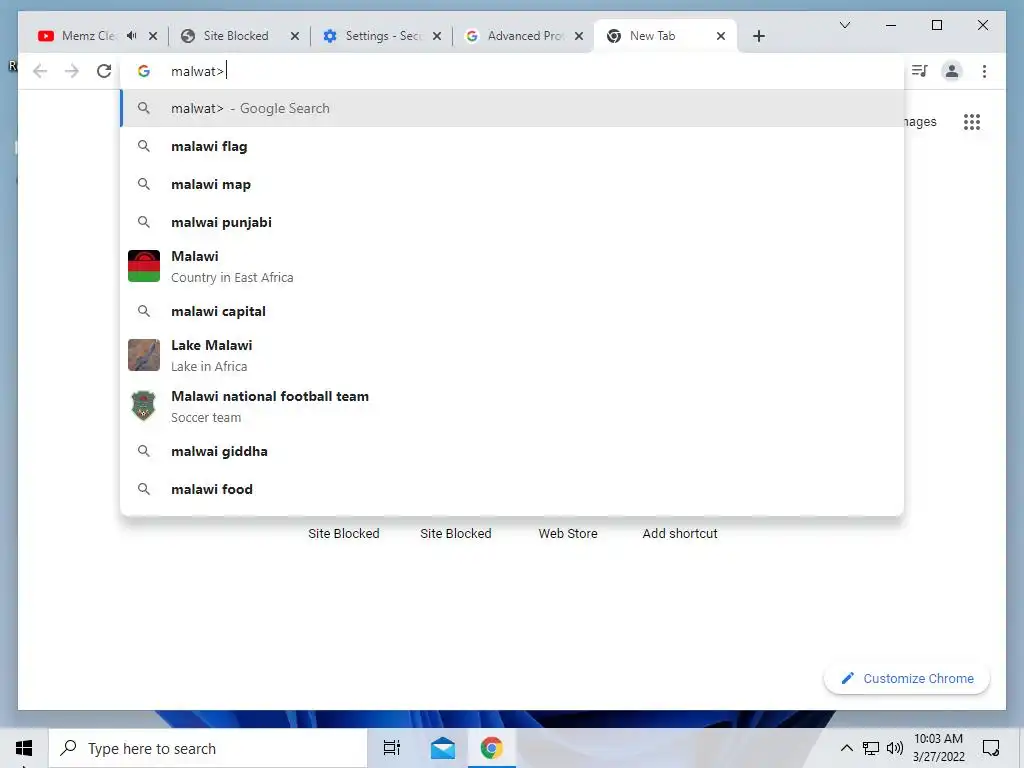The image size is (1024, 768).
Task: Open the Windows Start menu
Action: [24, 748]
